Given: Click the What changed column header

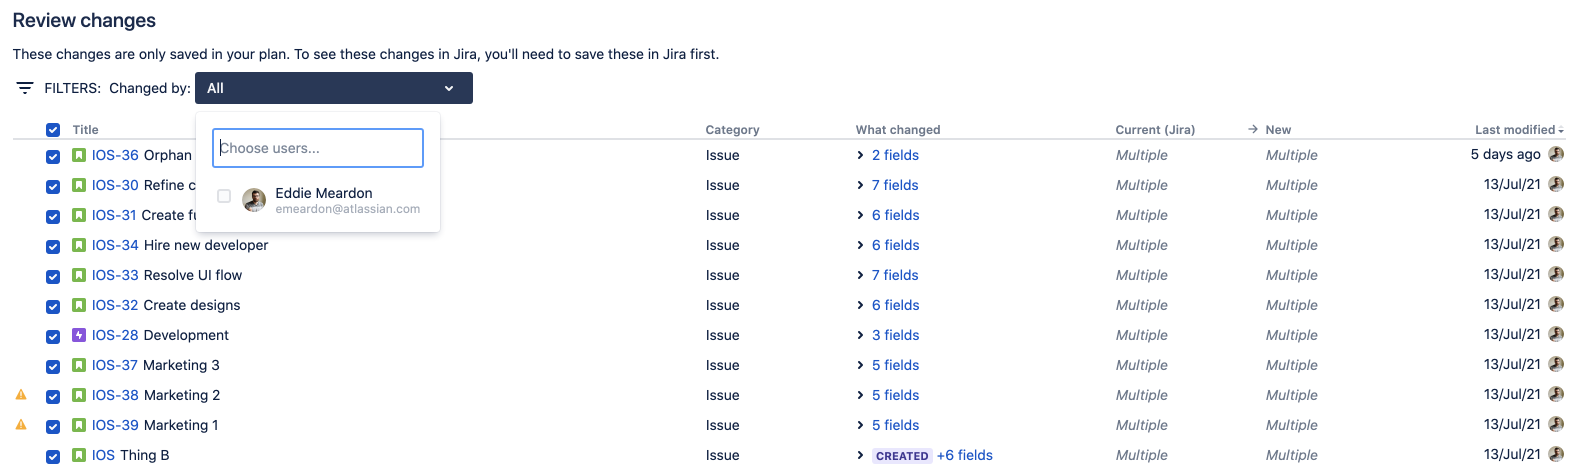Looking at the screenshot, I should (x=897, y=130).
